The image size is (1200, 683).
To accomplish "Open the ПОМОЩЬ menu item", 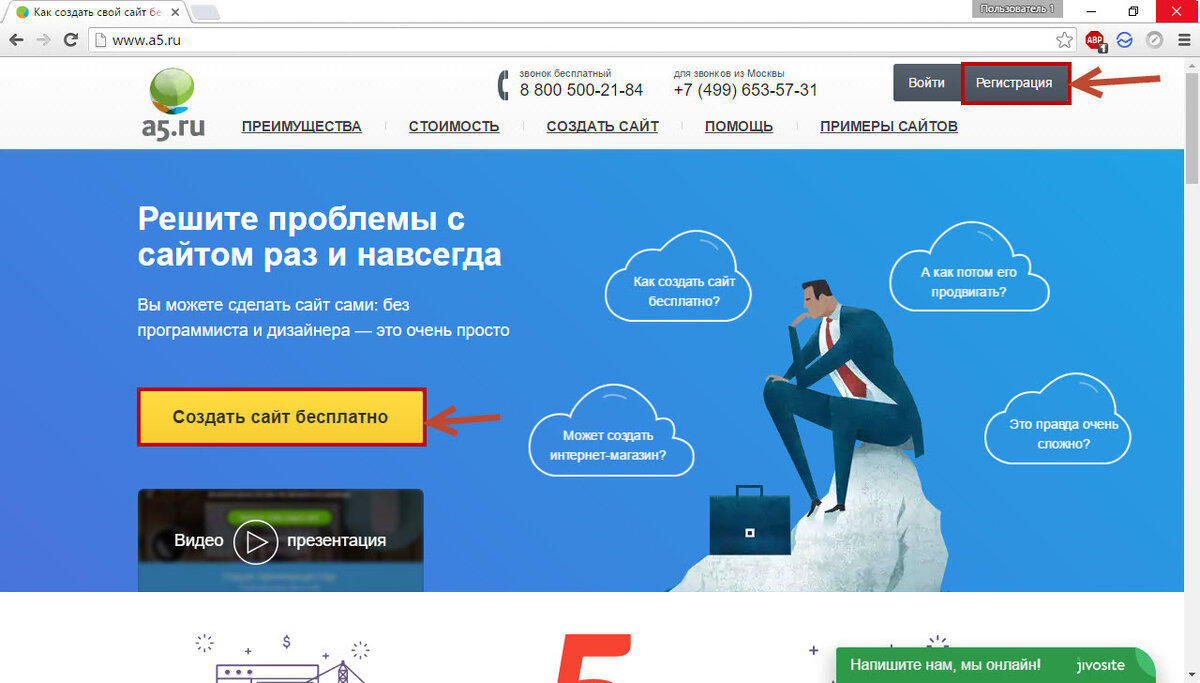I will (x=739, y=126).
